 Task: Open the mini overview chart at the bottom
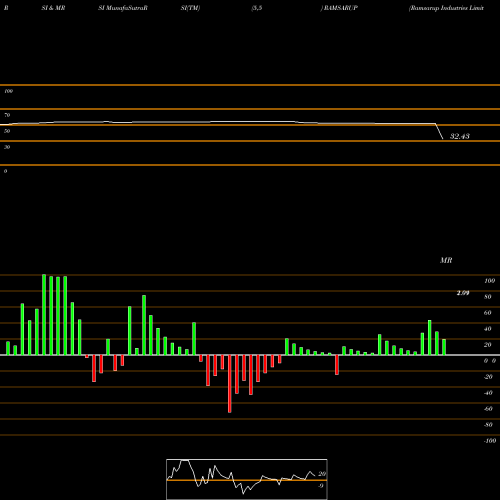pyautogui.click(x=247, y=479)
